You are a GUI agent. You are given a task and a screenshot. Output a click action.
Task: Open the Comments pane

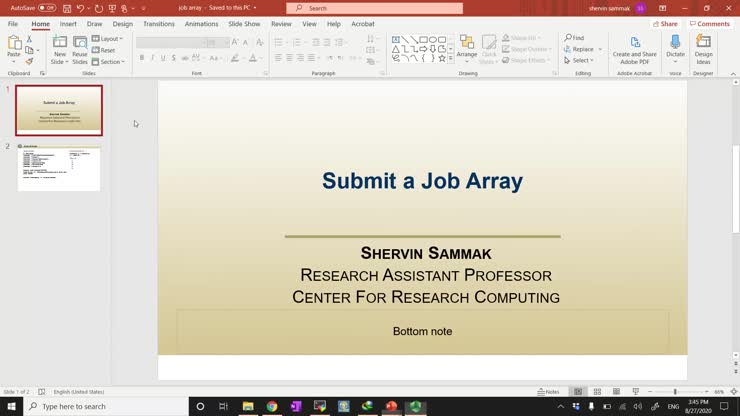click(x=709, y=24)
